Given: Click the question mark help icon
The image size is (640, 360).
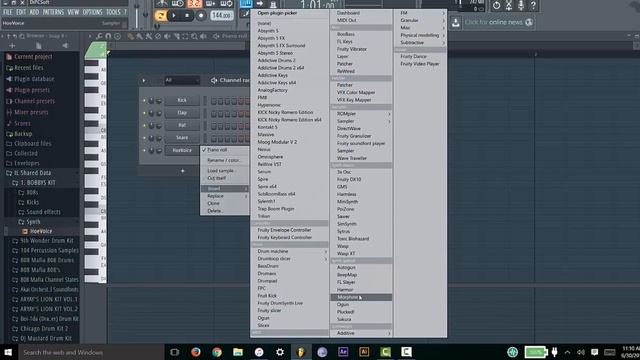Looking at the screenshot, I should pos(533,5).
